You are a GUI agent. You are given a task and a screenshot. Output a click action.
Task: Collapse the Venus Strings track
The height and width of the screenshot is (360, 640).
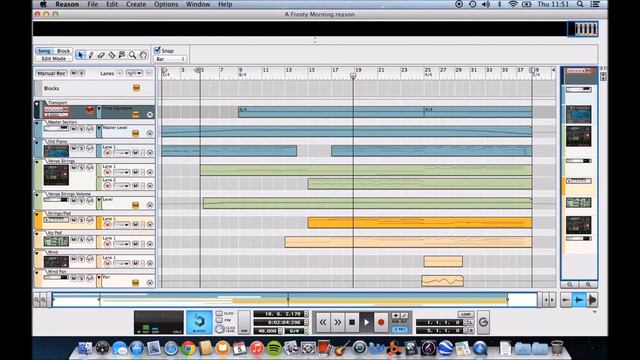(36, 162)
